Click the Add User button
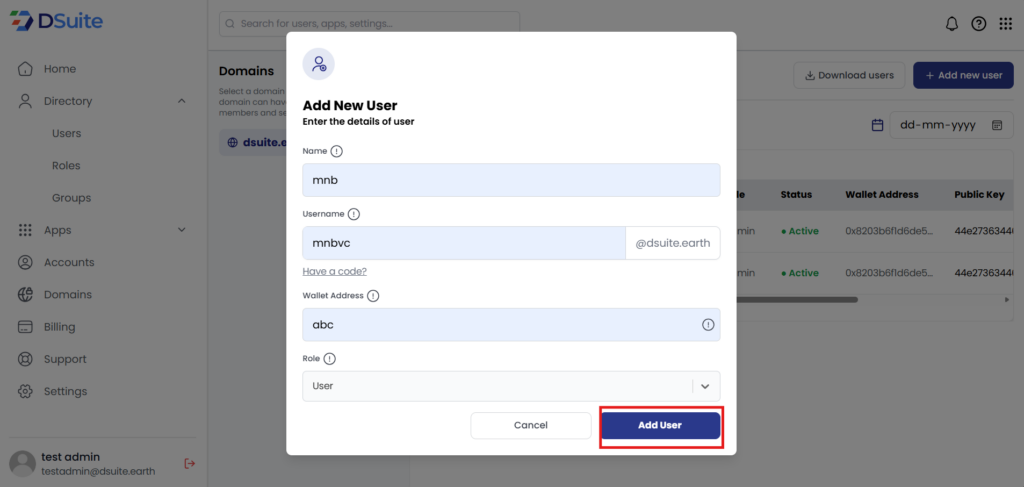Viewport: 1024px width, 487px height. point(660,425)
